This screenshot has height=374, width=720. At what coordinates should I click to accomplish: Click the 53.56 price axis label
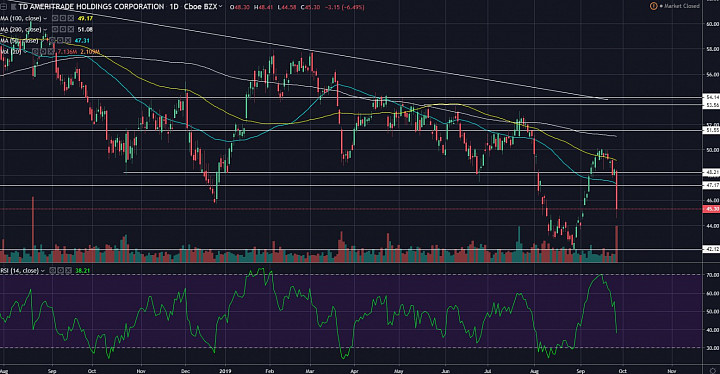(711, 105)
